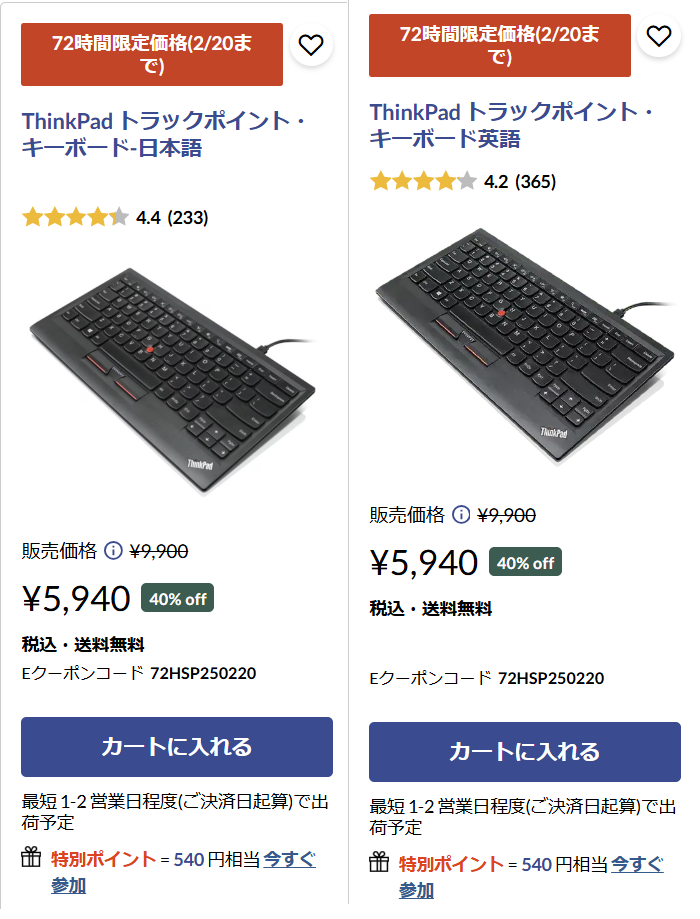Toggle the wishlist heart on the English keyboard card
Image resolution: width=700 pixels, height=919 pixels.
pyautogui.click(x=659, y=34)
